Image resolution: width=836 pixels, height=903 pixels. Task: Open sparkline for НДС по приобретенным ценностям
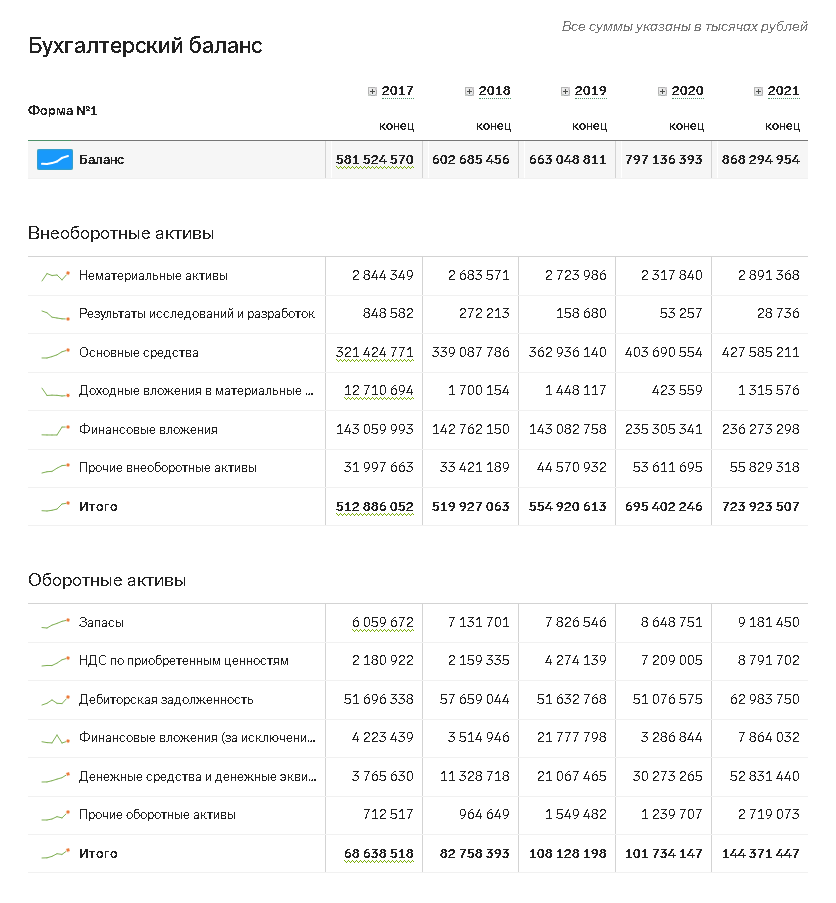[55, 661]
